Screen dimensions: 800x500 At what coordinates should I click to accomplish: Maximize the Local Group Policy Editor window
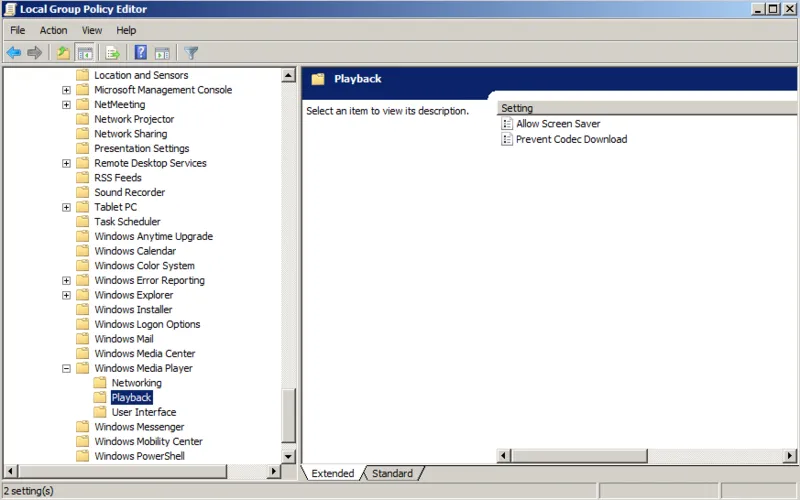[774, 9]
